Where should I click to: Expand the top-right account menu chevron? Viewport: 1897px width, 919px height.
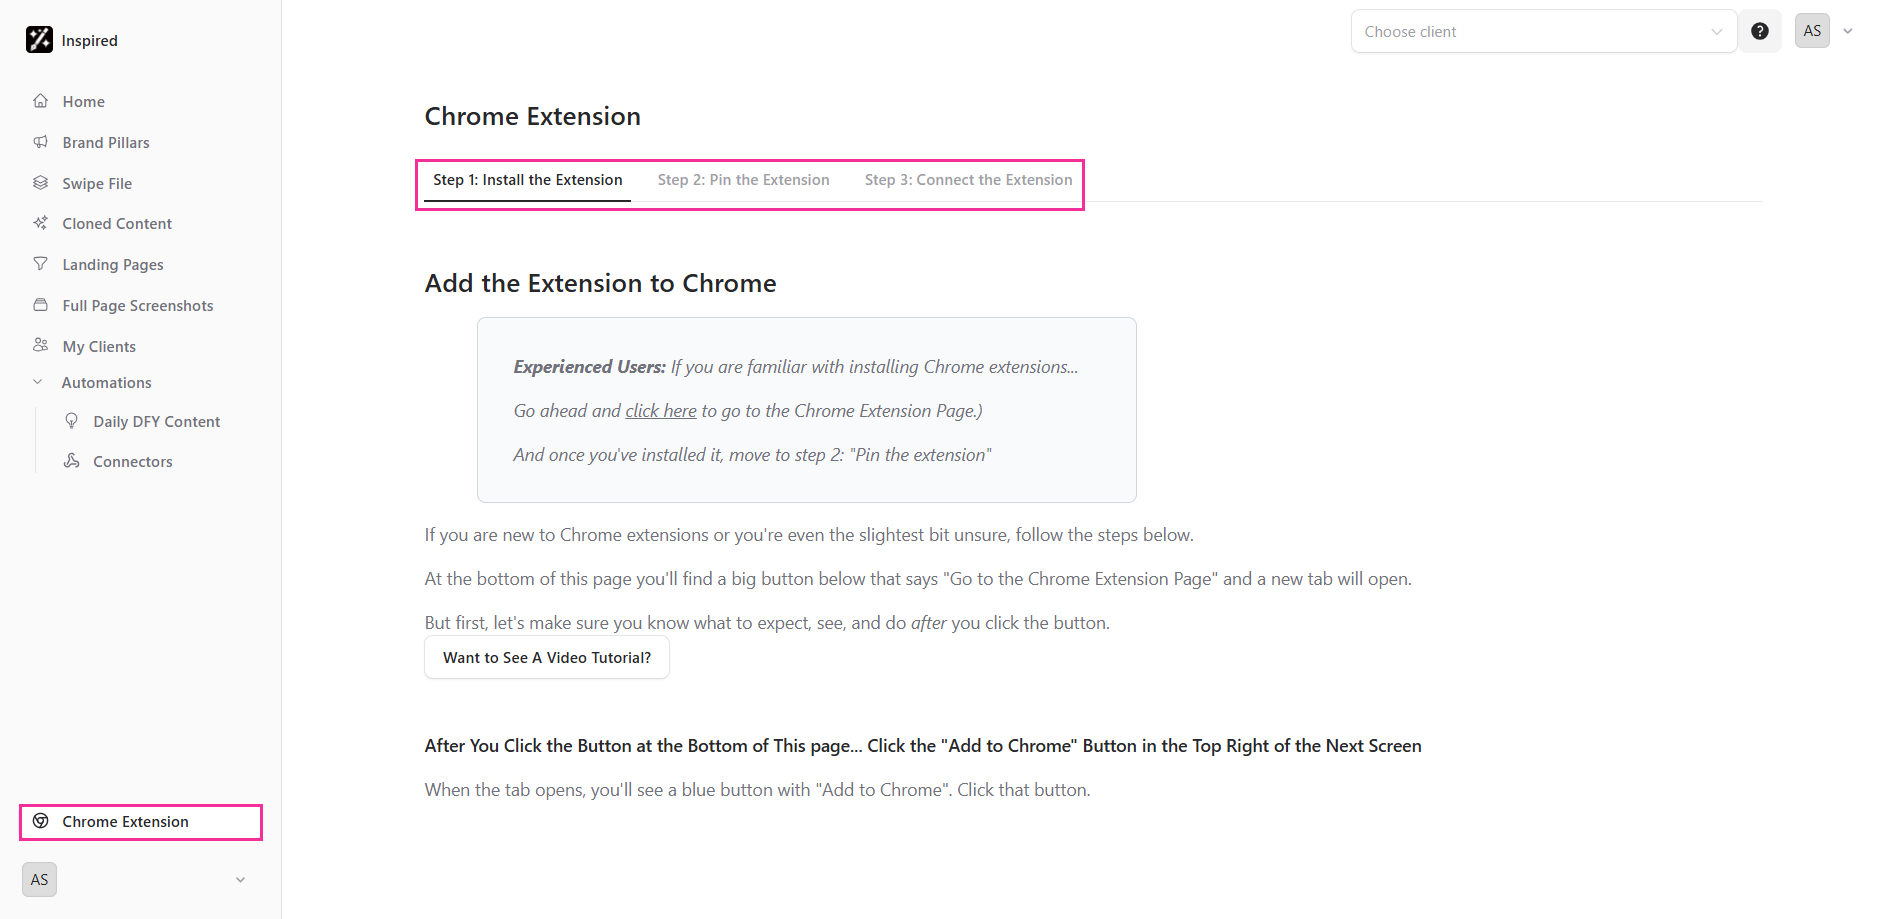1848,31
